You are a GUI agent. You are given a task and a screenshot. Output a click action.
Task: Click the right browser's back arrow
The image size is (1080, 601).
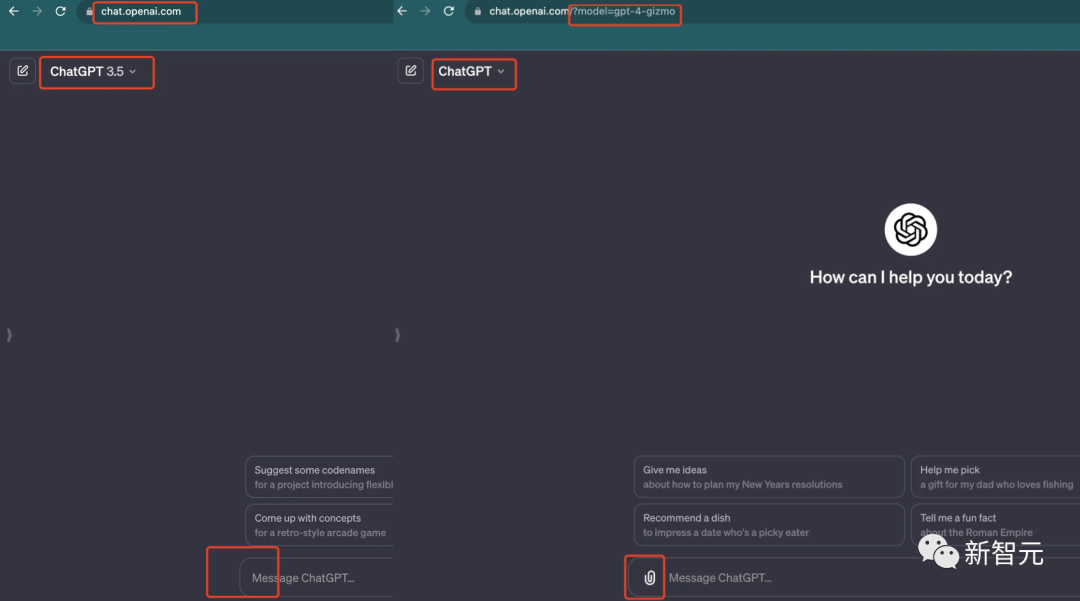tap(402, 11)
